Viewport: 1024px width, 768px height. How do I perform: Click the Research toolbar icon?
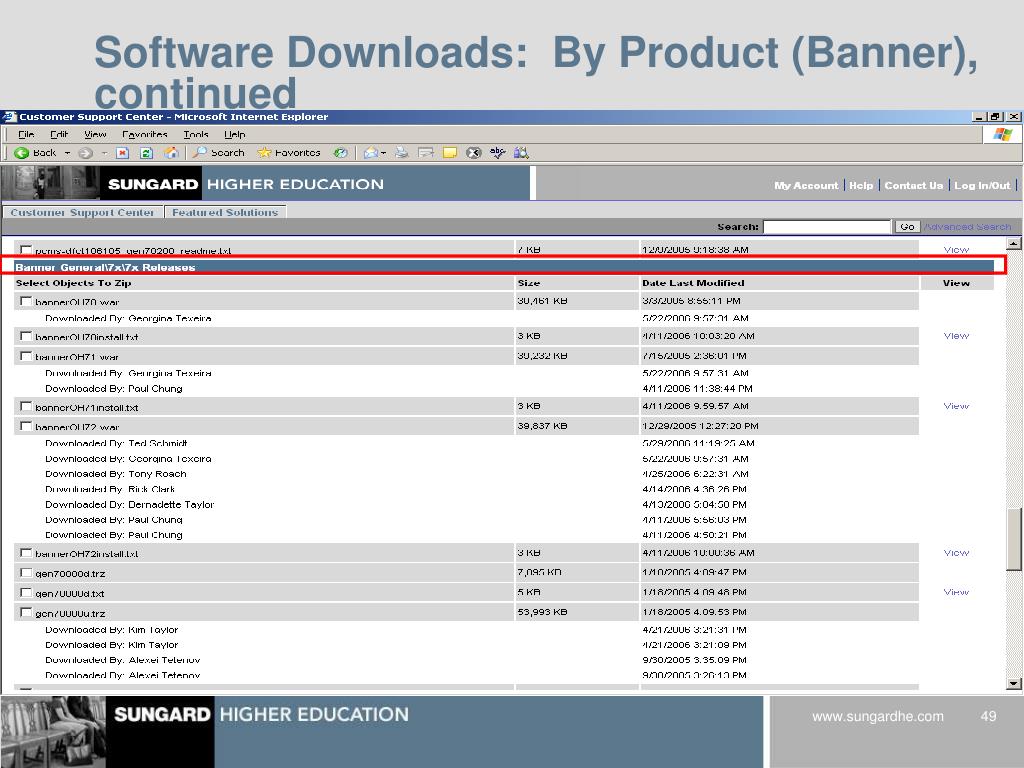(521, 153)
